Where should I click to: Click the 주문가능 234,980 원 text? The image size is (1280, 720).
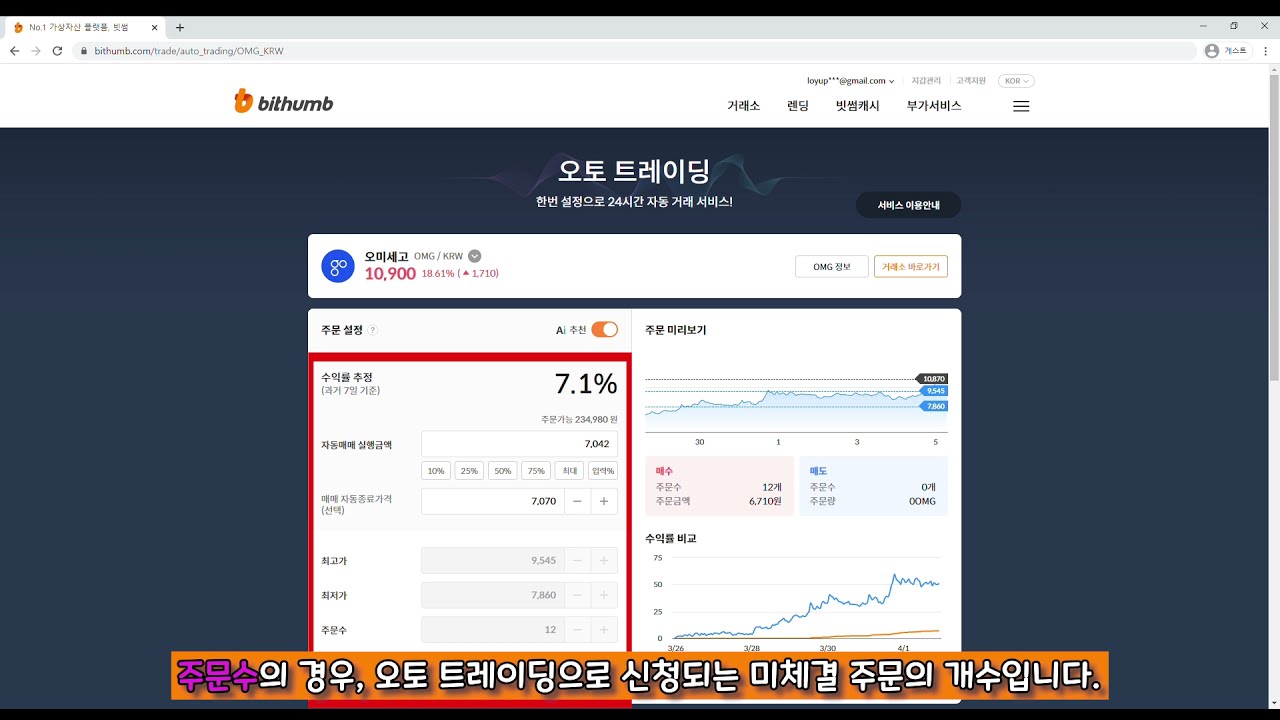(x=579, y=420)
